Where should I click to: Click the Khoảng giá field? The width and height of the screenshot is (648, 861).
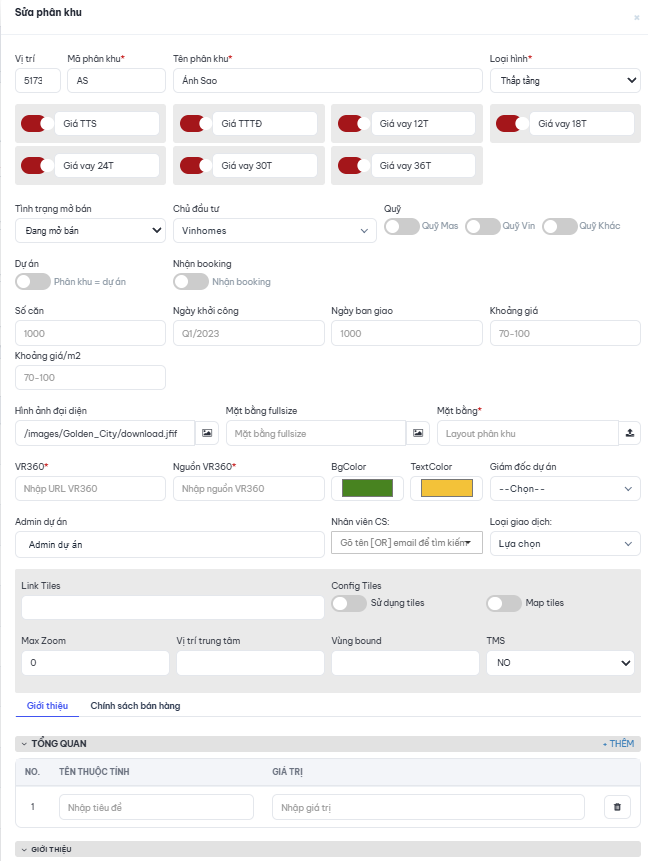click(x=565, y=333)
